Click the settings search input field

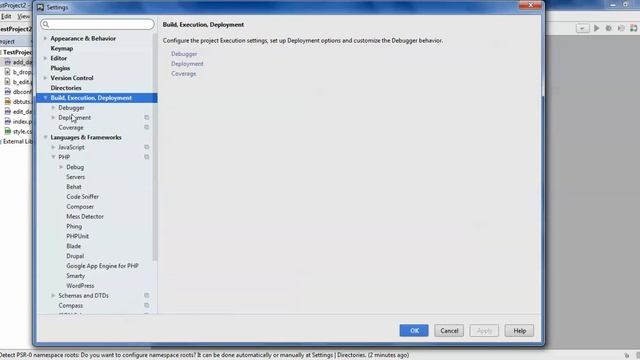click(98, 24)
